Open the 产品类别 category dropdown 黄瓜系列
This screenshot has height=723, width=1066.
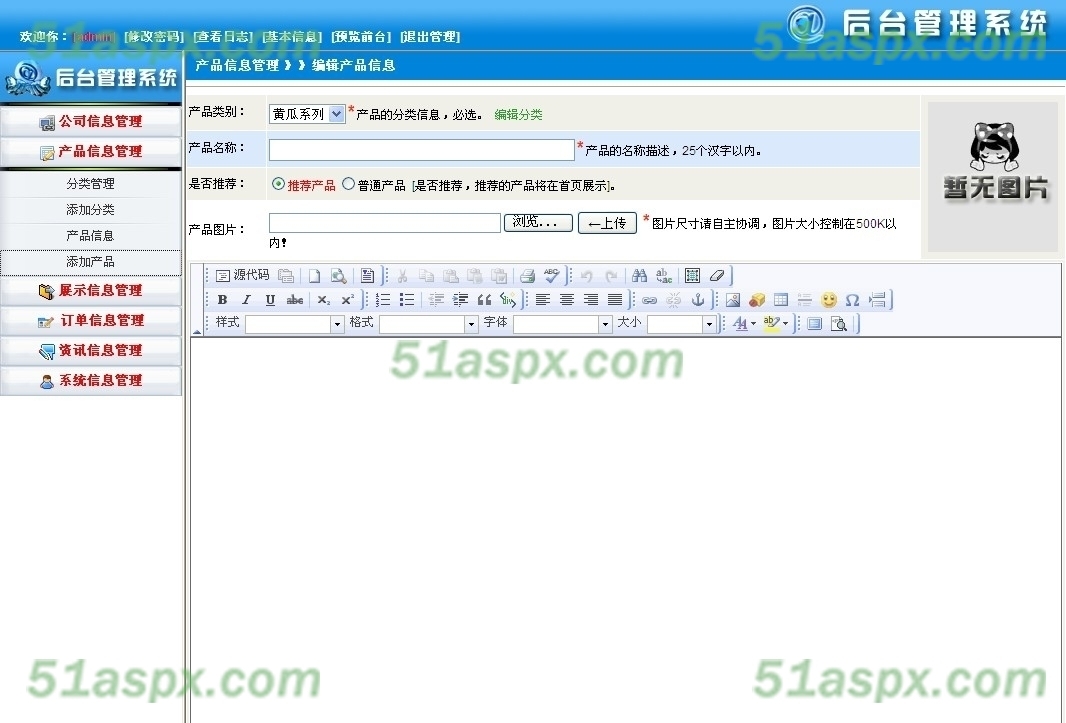[307, 114]
